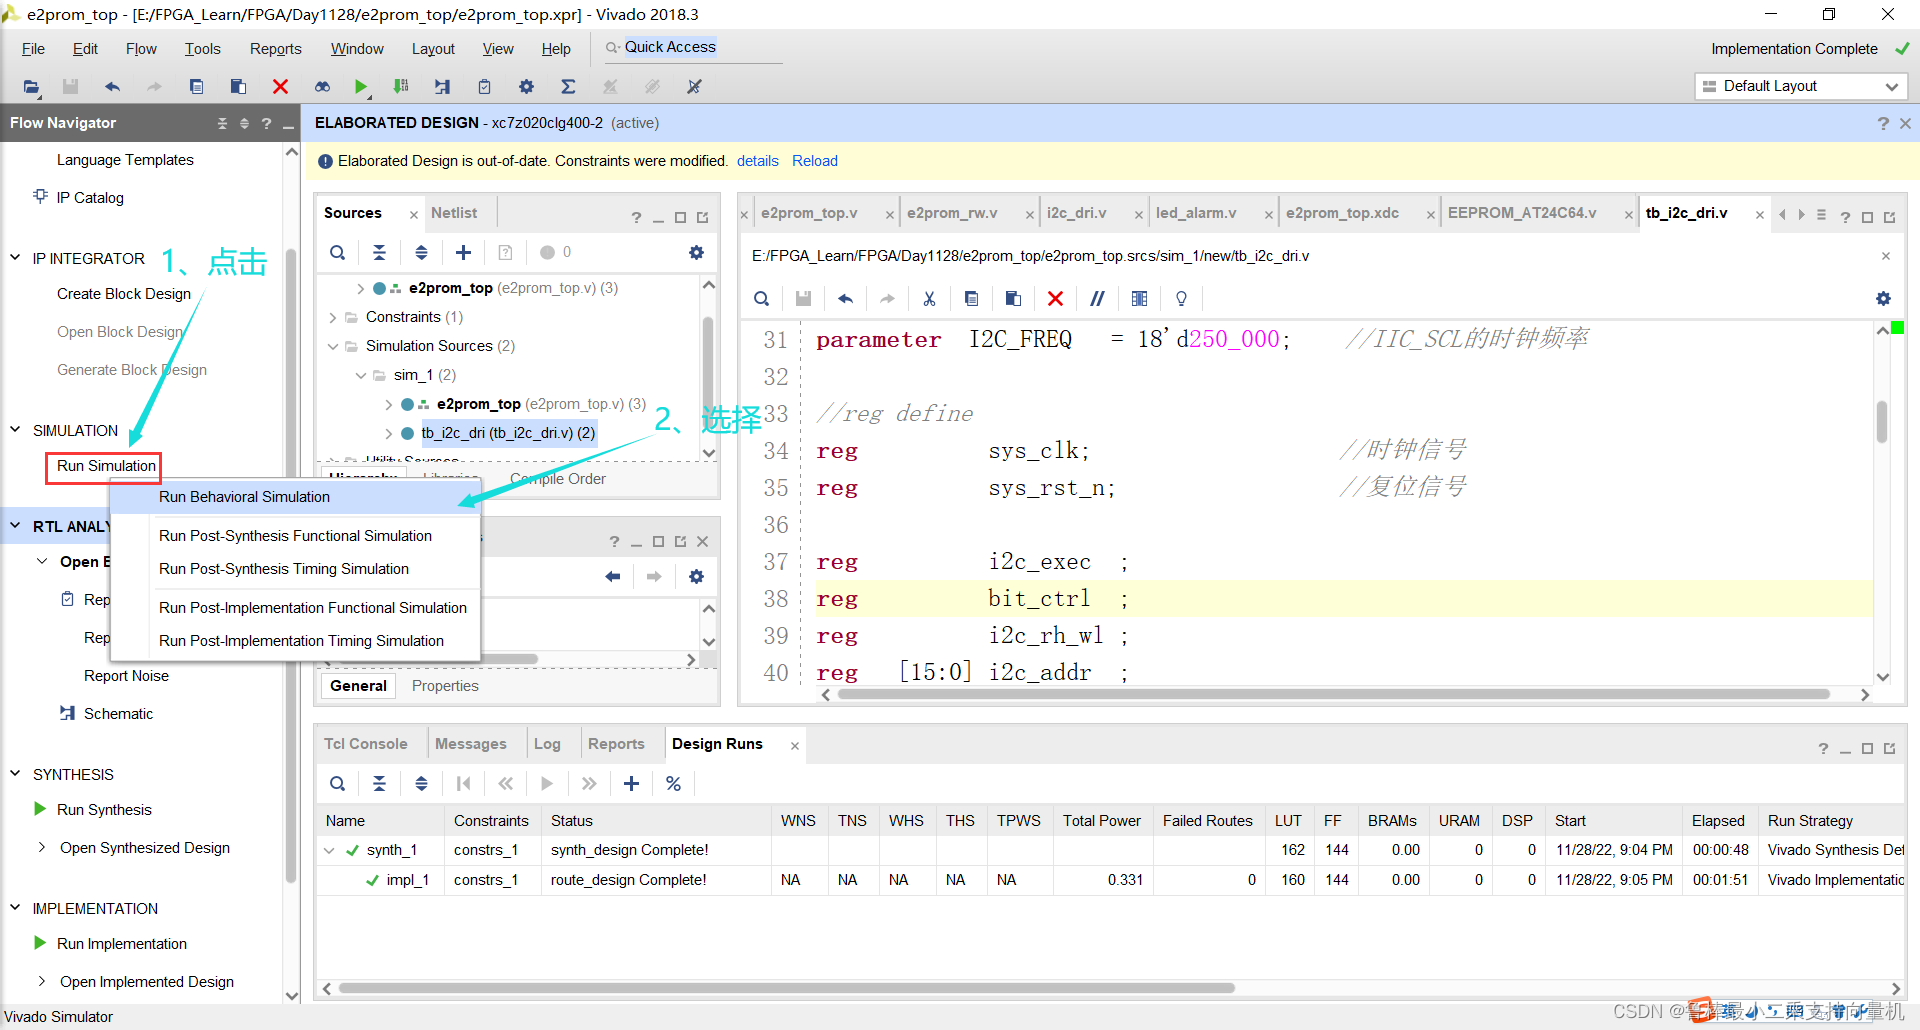The width and height of the screenshot is (1920, 1030).
Task: Switch to the Netlist tab
Action: [454, 213]
